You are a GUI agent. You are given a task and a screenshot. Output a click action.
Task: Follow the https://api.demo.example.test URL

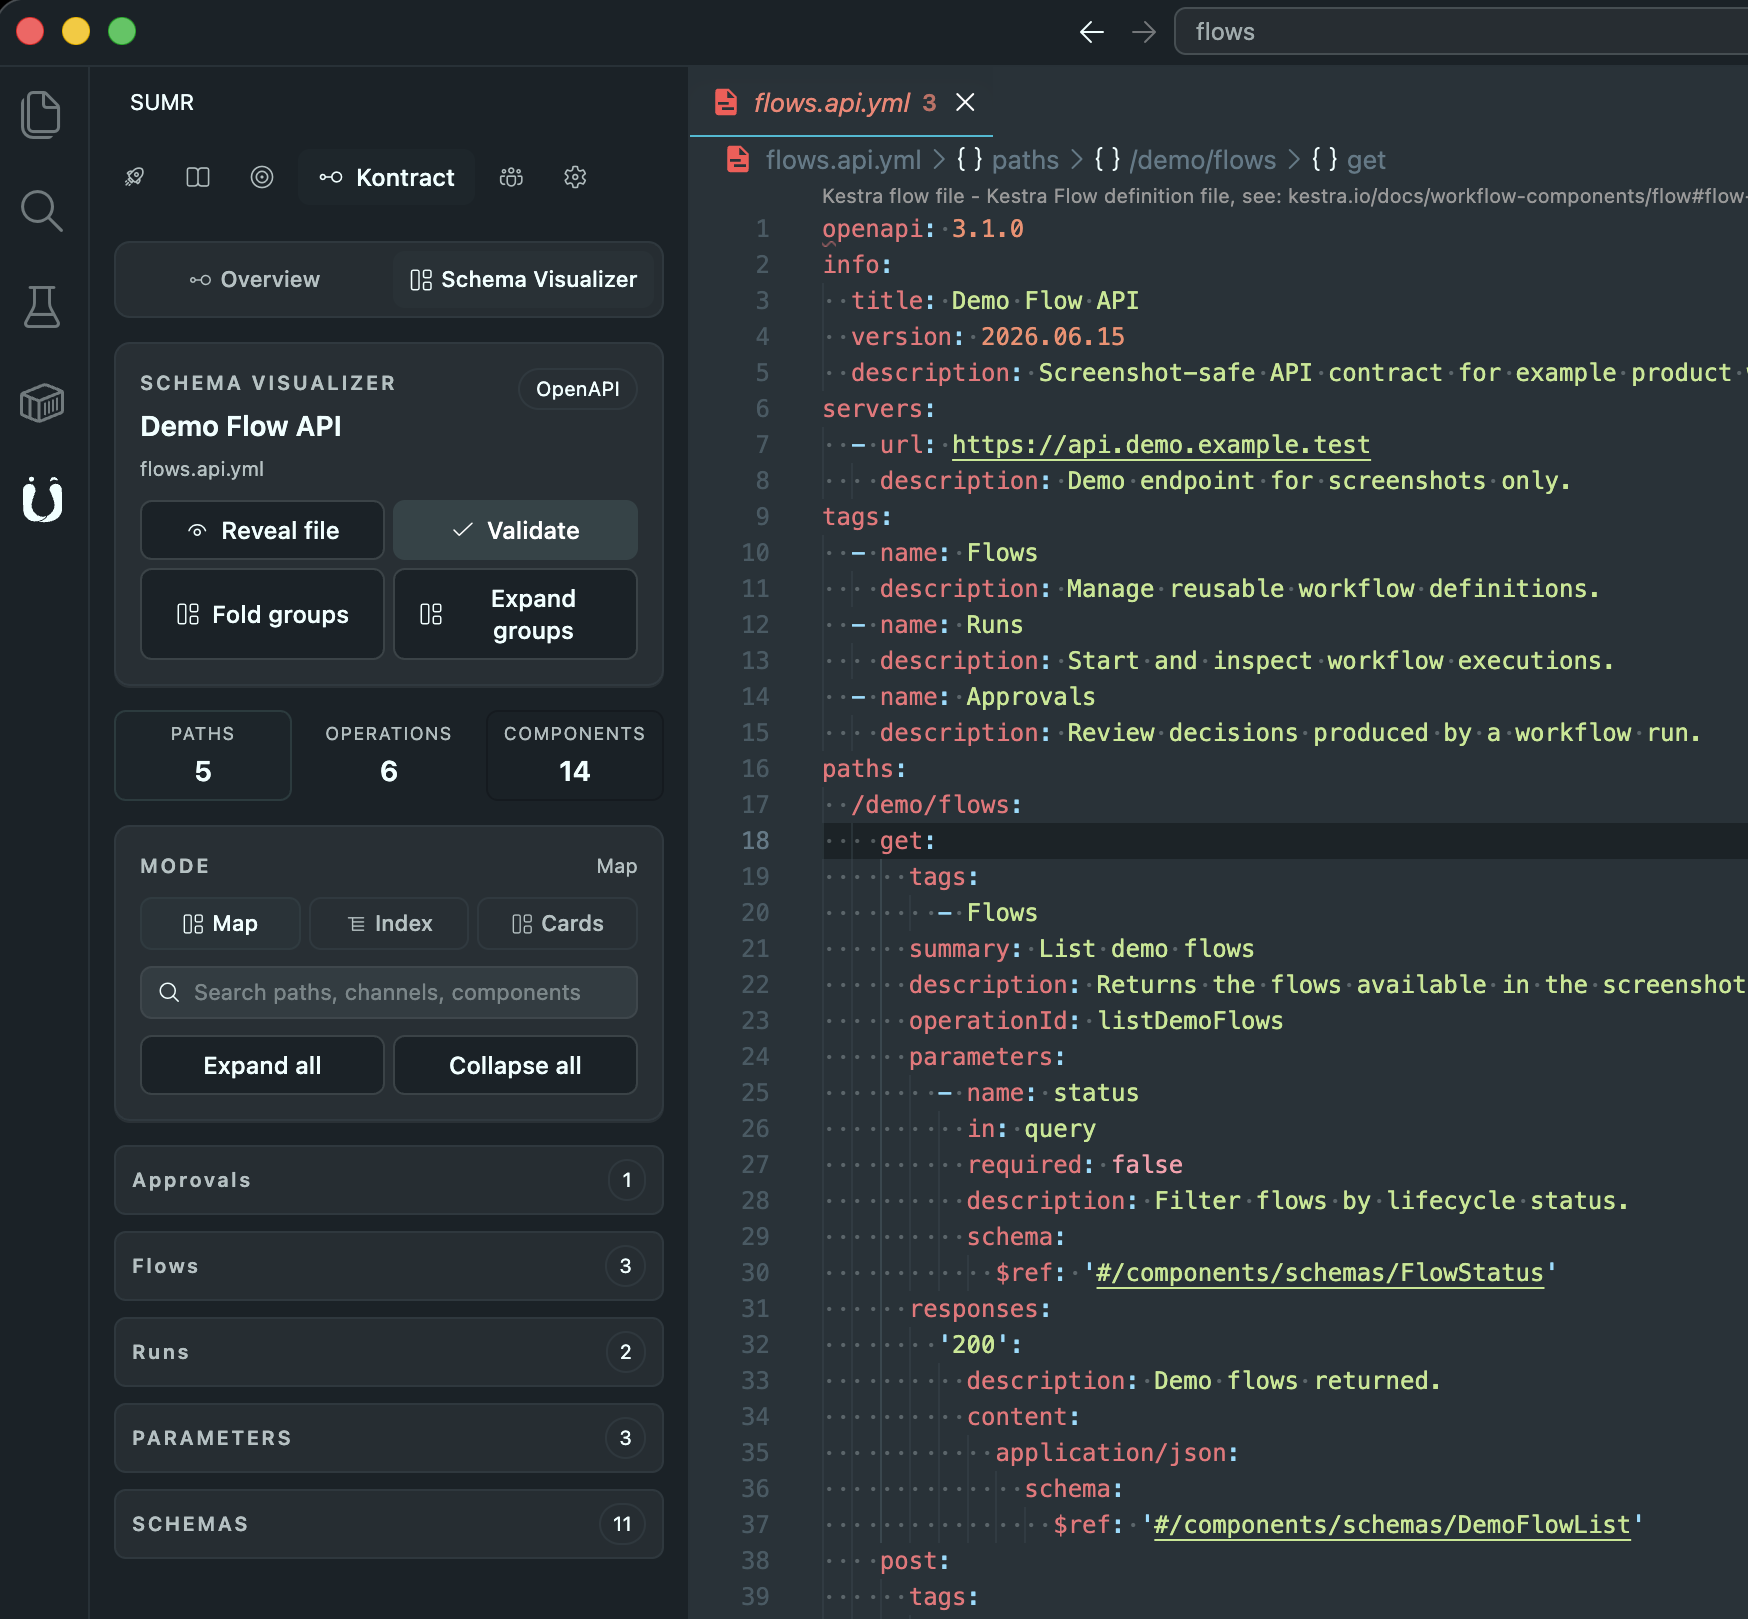(x=1160, y=444)
